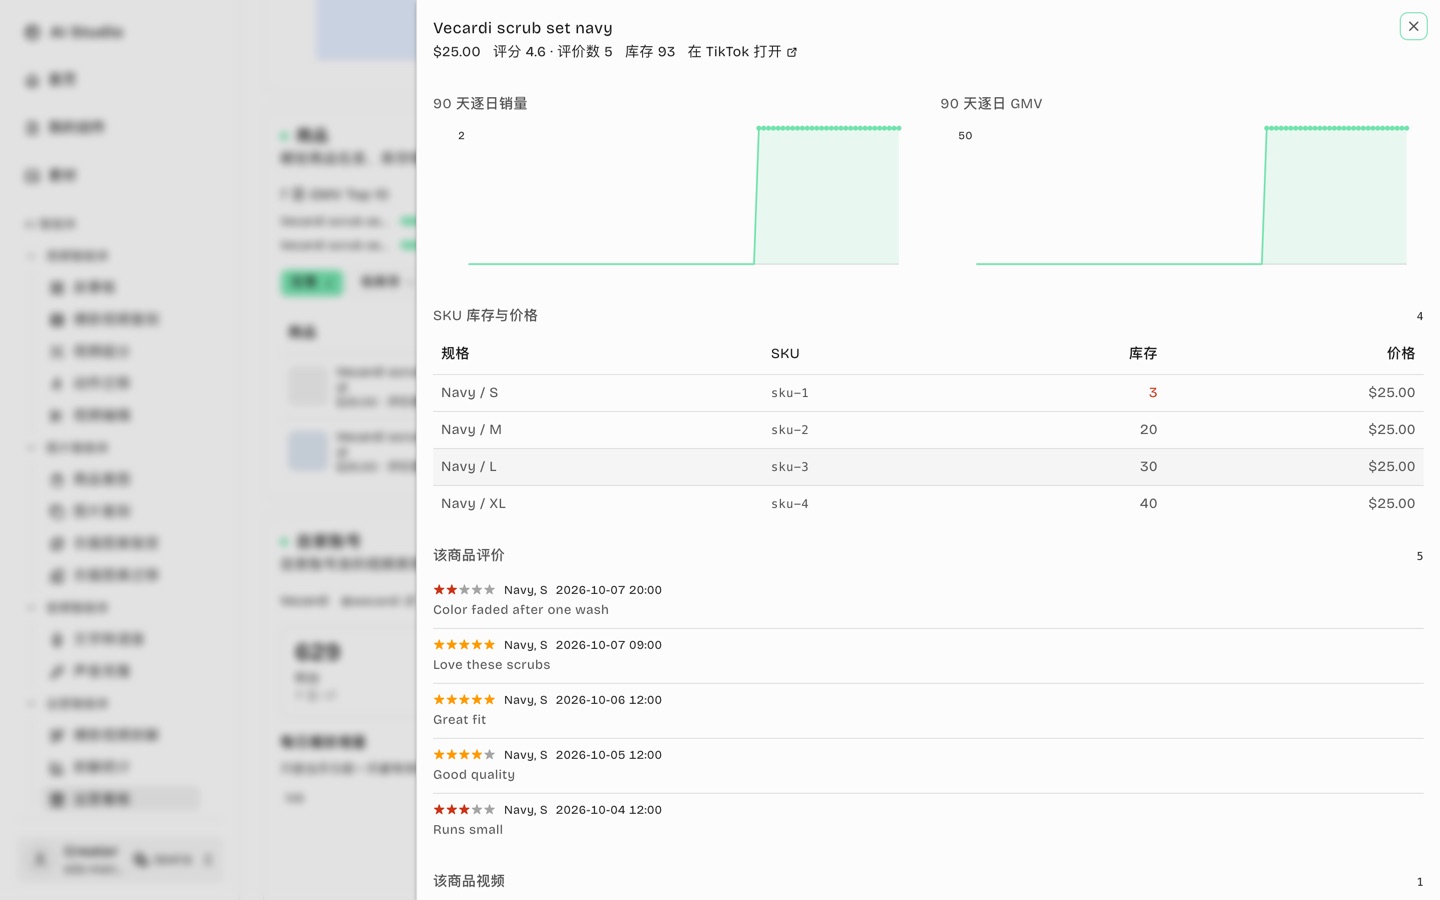1440x900 pixels.
Task: Select the Navy / S row
Action: [928, 393]
